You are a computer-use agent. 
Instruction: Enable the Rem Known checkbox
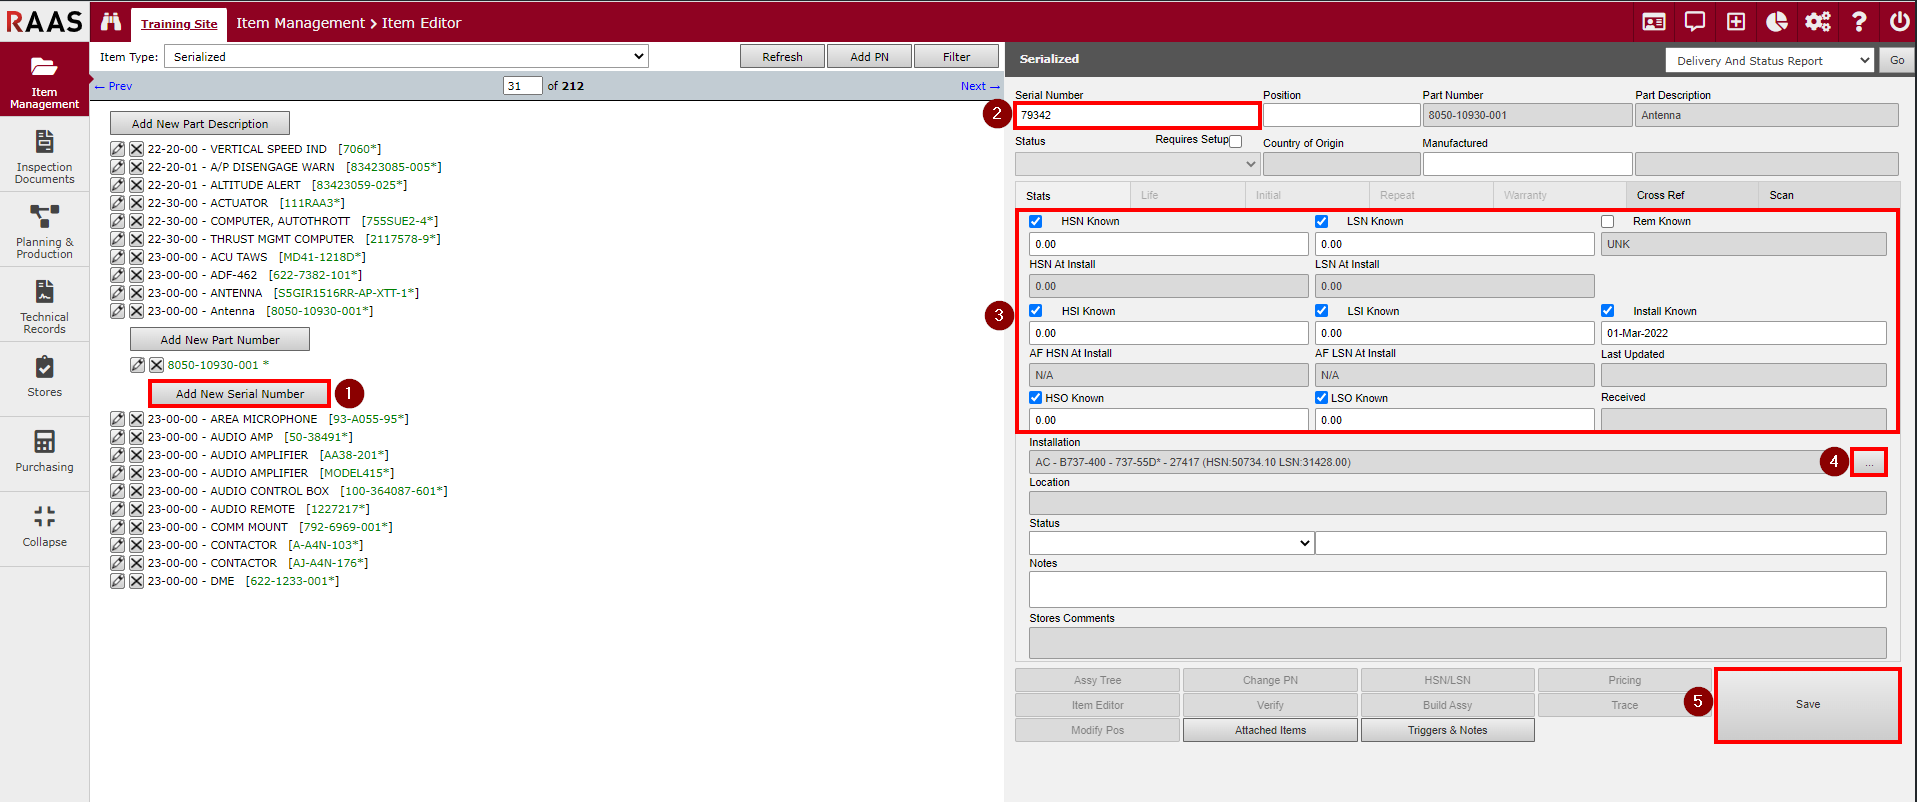(x=1608, y=222)
